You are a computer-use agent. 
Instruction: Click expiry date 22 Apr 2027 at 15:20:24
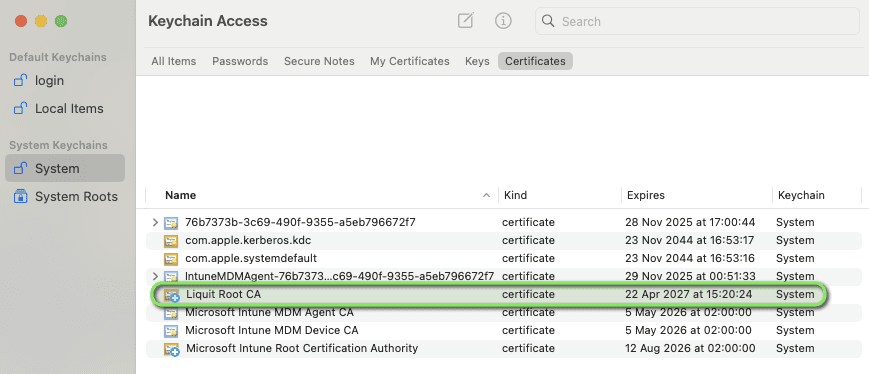[689, 294]
